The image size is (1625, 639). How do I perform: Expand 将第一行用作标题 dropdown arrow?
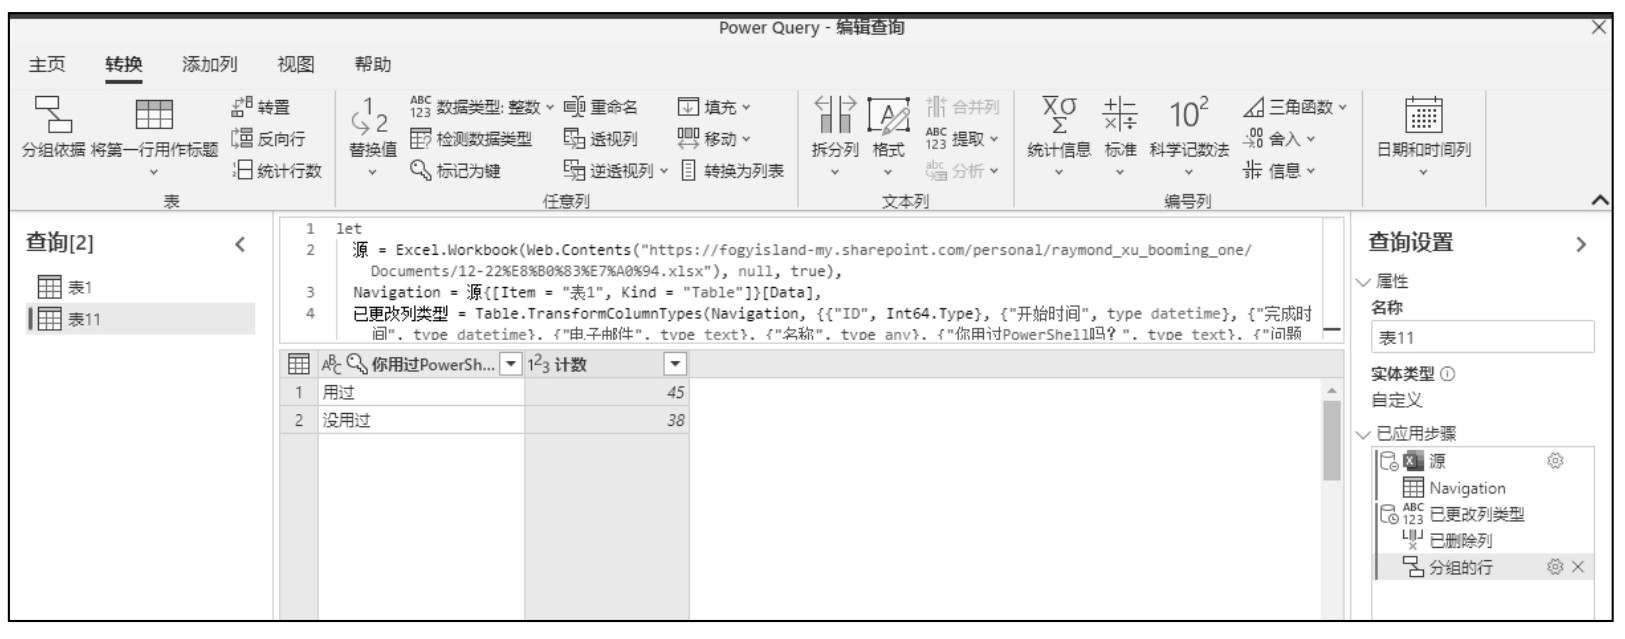(154, 172)
